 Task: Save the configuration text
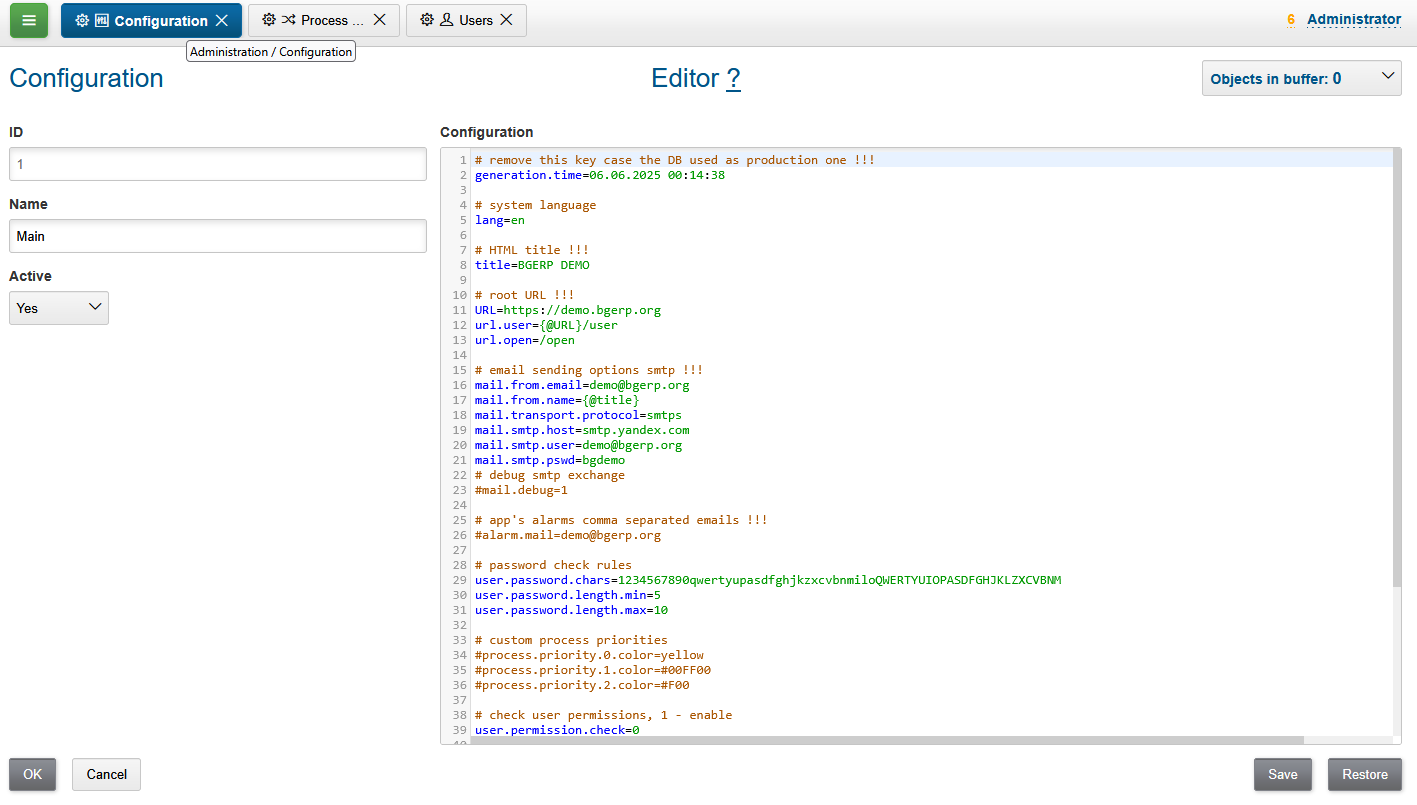pyautogui.click(x=1282, y=774)
